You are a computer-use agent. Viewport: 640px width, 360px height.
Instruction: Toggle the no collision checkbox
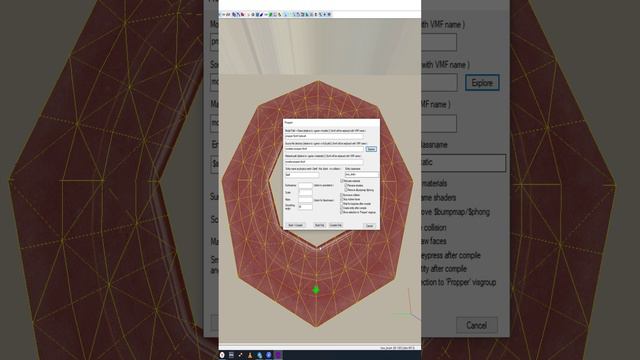[341, 195]
